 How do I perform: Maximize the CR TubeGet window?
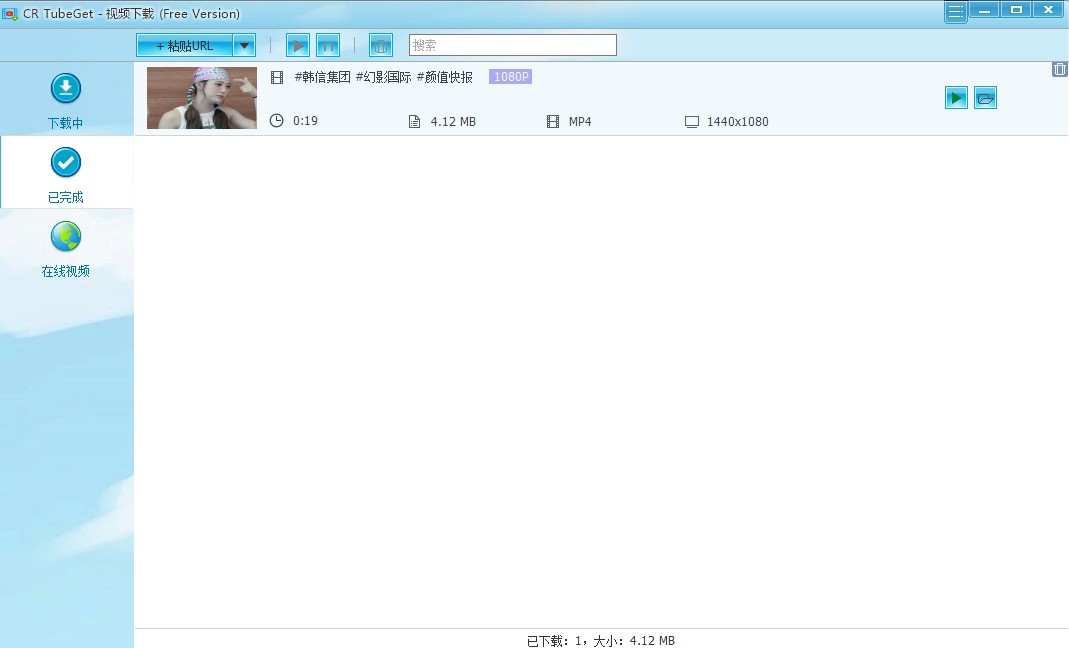tap(1016, 10)
